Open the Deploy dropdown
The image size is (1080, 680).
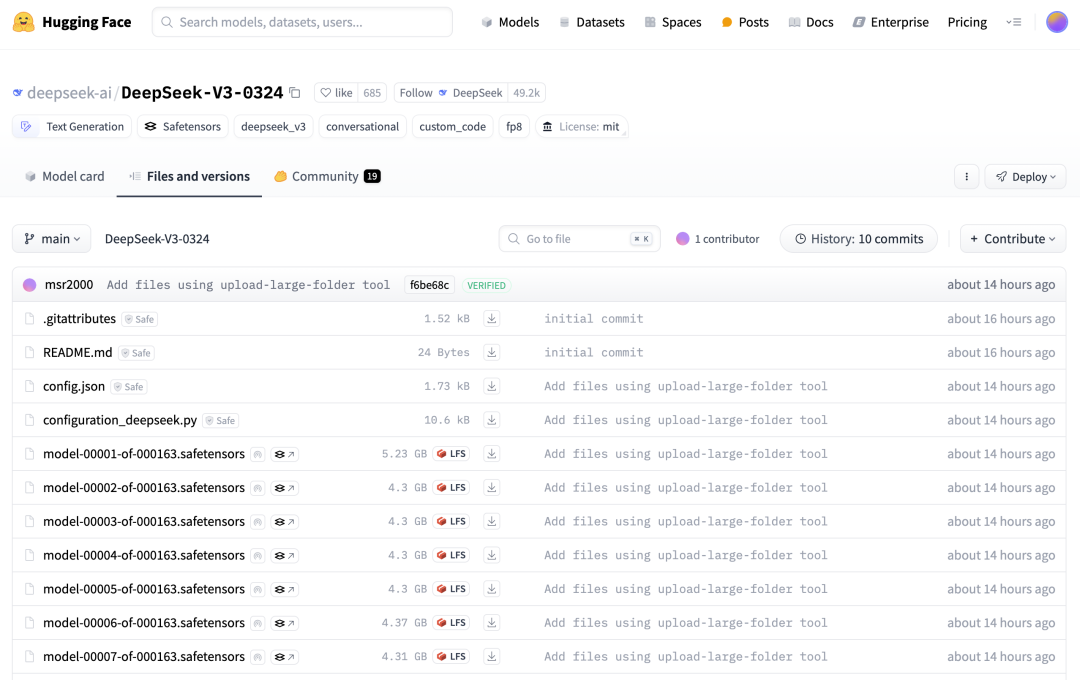(1025, 177)
